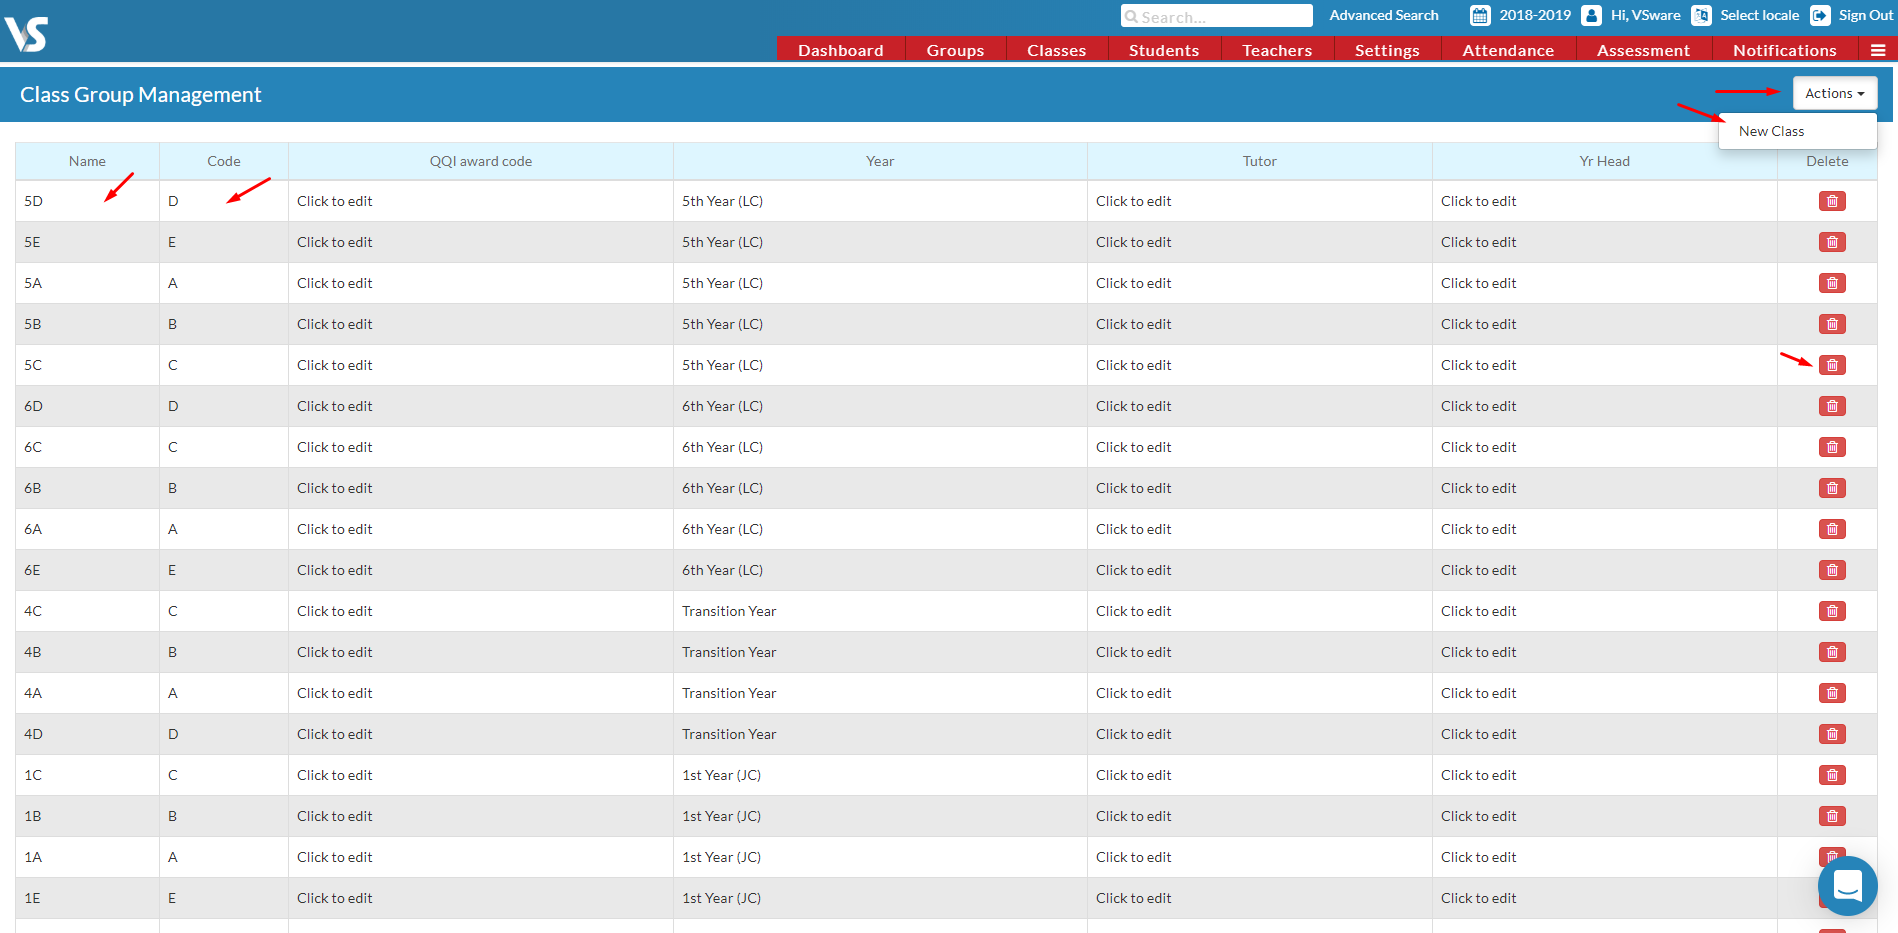Image resolution: width=1898 pixels, height=933 pixels.
Task: Go to the Settings tab
Action: click(x=1387, y=50)
